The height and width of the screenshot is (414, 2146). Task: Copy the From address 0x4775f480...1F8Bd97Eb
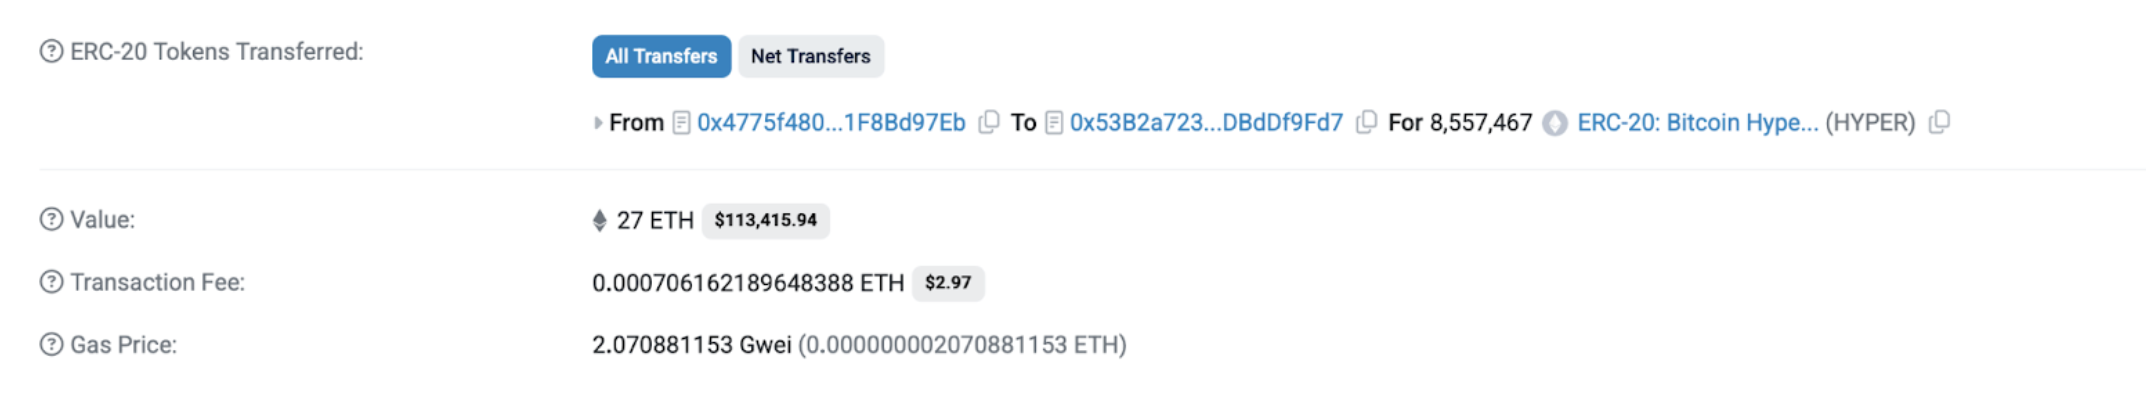988,122
